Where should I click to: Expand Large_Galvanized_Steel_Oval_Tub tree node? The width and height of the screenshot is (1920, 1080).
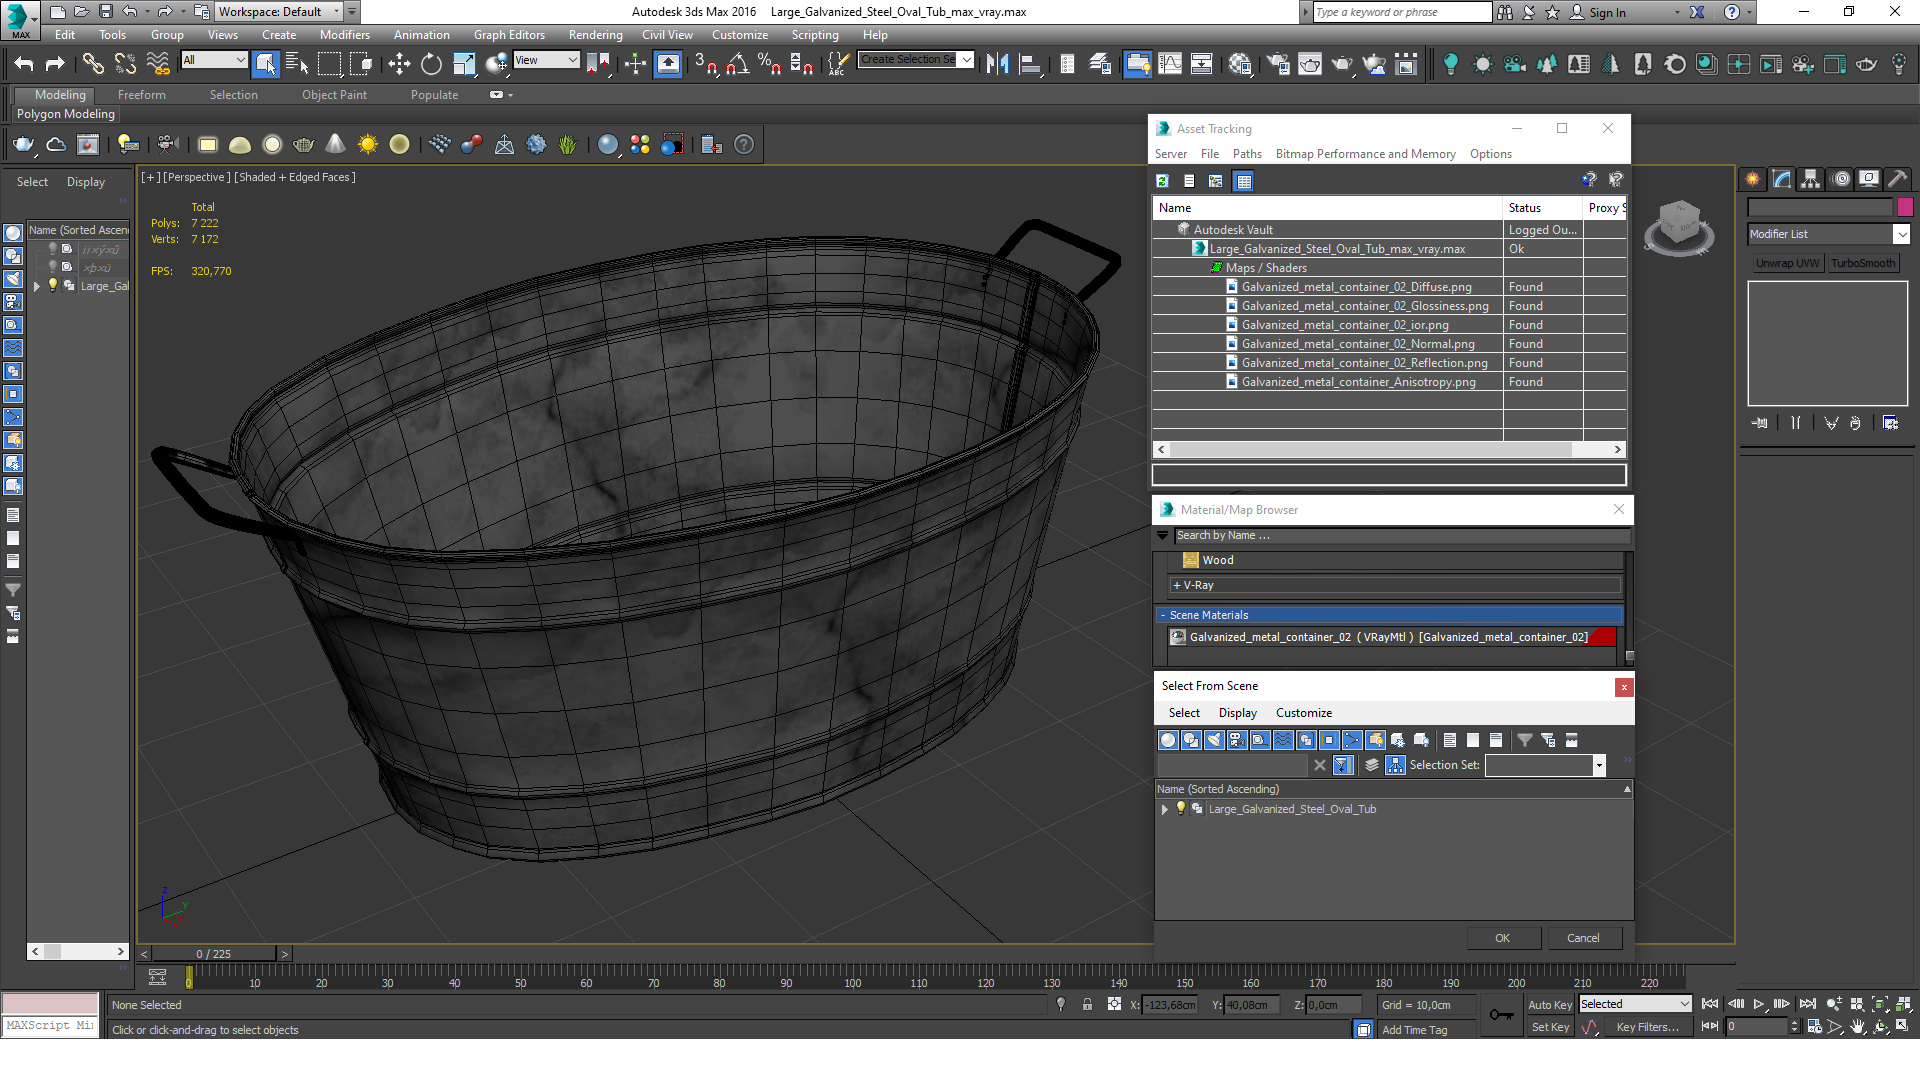pos(1165,809)
